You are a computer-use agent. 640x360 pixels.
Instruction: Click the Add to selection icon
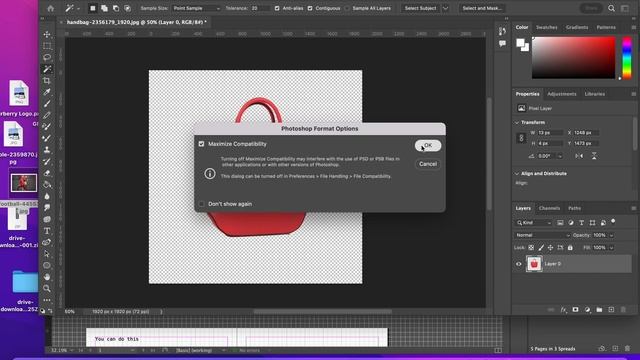[x=104, y=8]
